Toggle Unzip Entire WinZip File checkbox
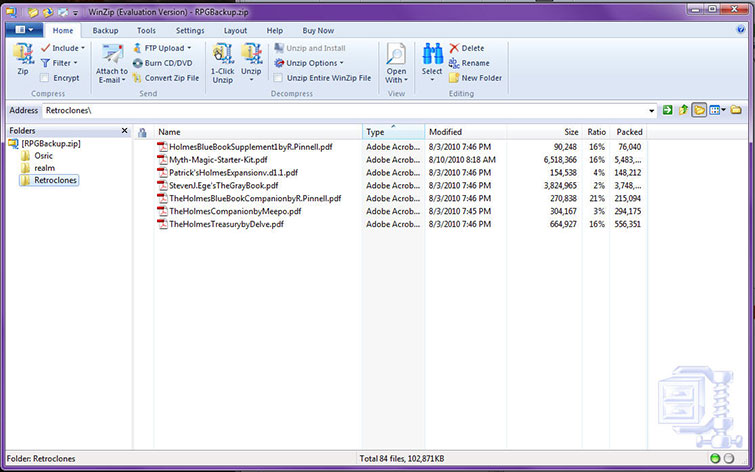 (278, 78)
